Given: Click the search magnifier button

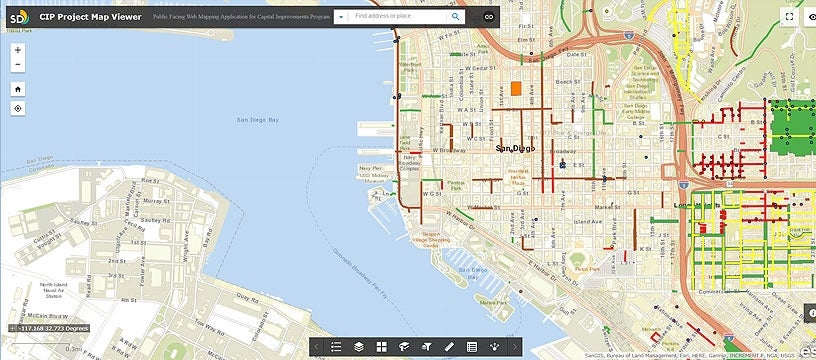Looking at the screenshot, I should tap(455, 17).
